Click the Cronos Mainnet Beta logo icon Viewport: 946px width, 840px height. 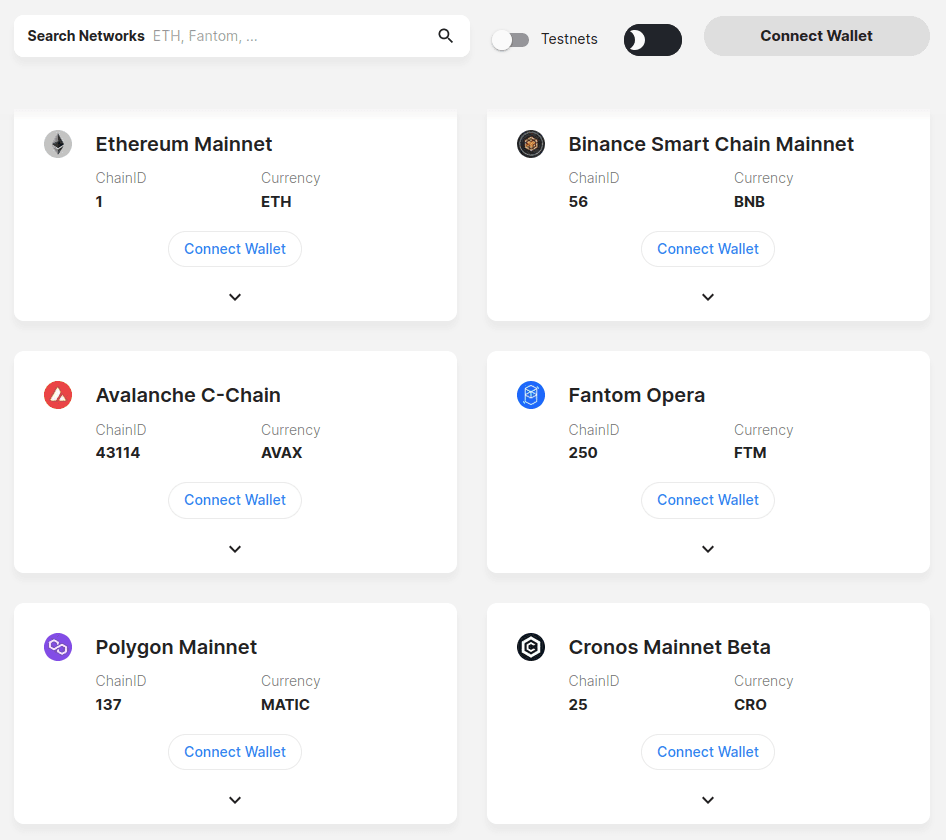coord(531,647)
